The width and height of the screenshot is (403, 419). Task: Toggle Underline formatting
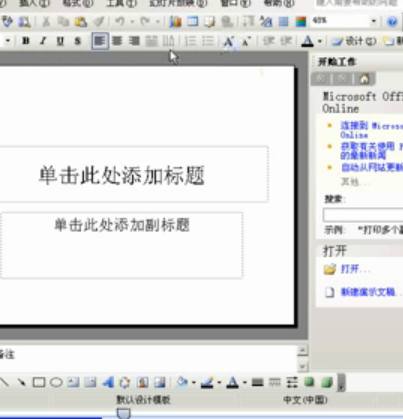(x=60, y=41)
